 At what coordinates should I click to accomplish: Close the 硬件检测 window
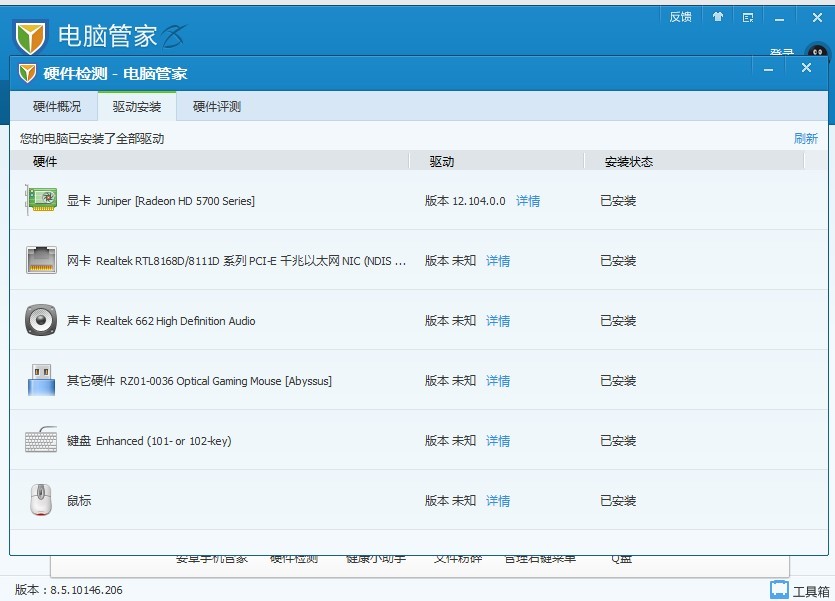pyautogui.click(x=806, y=68)
